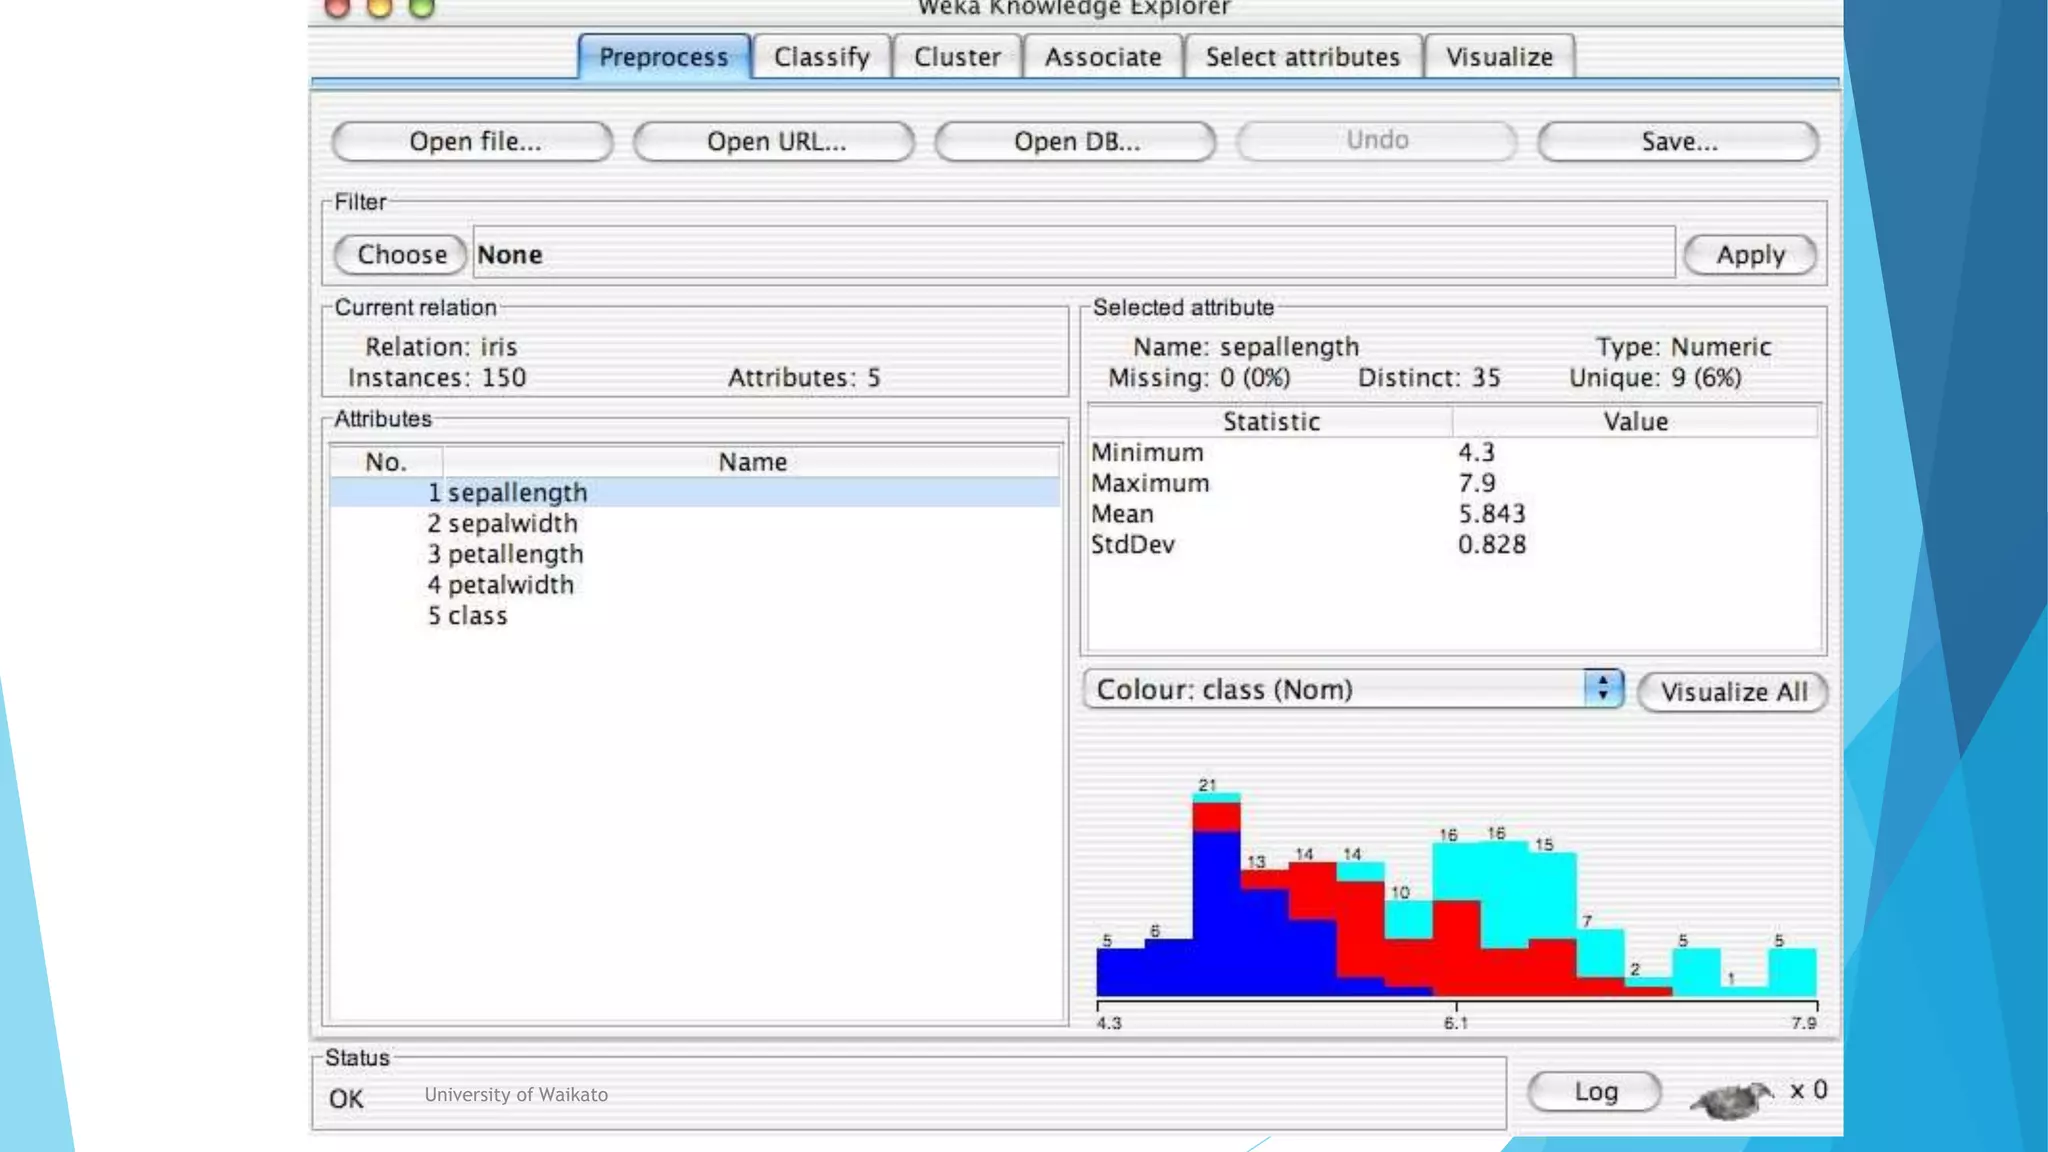Click the red close window button
The width and height of the screenshot is (2048, 1152).
pyautogui.click(x=338, y=8)
